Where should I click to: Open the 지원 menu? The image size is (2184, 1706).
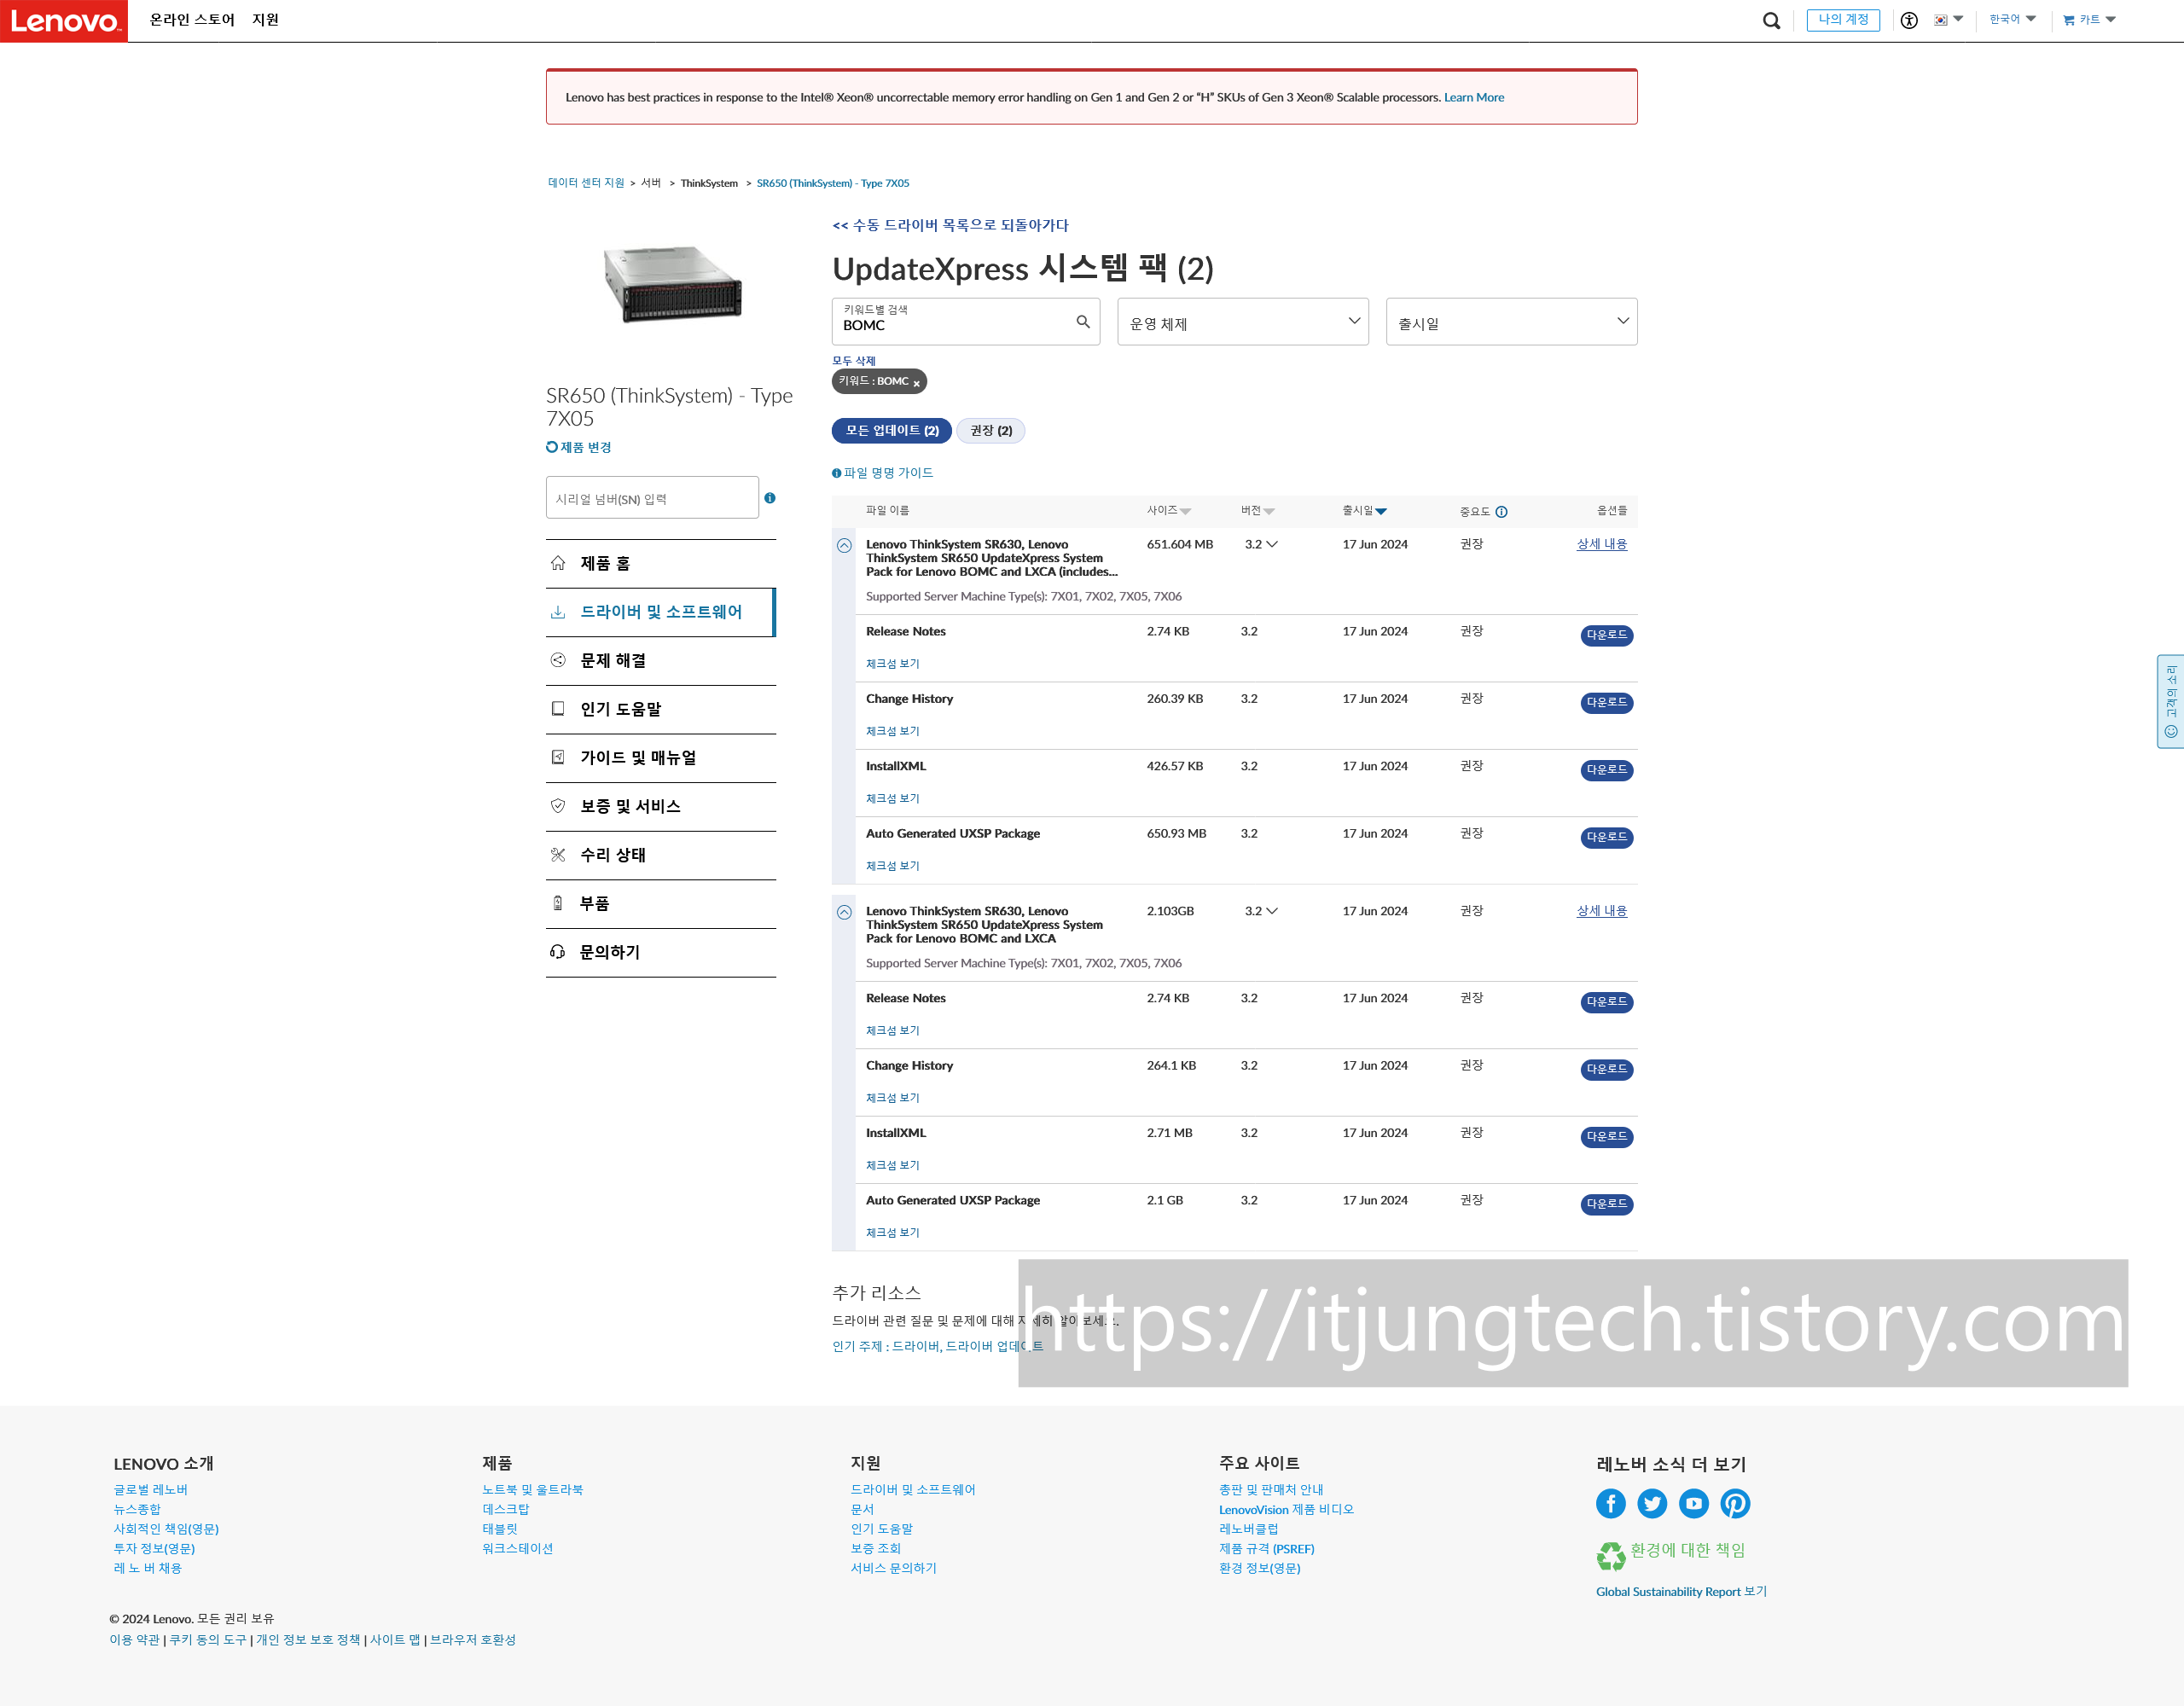pyautogui.click(x=265, y=20)
